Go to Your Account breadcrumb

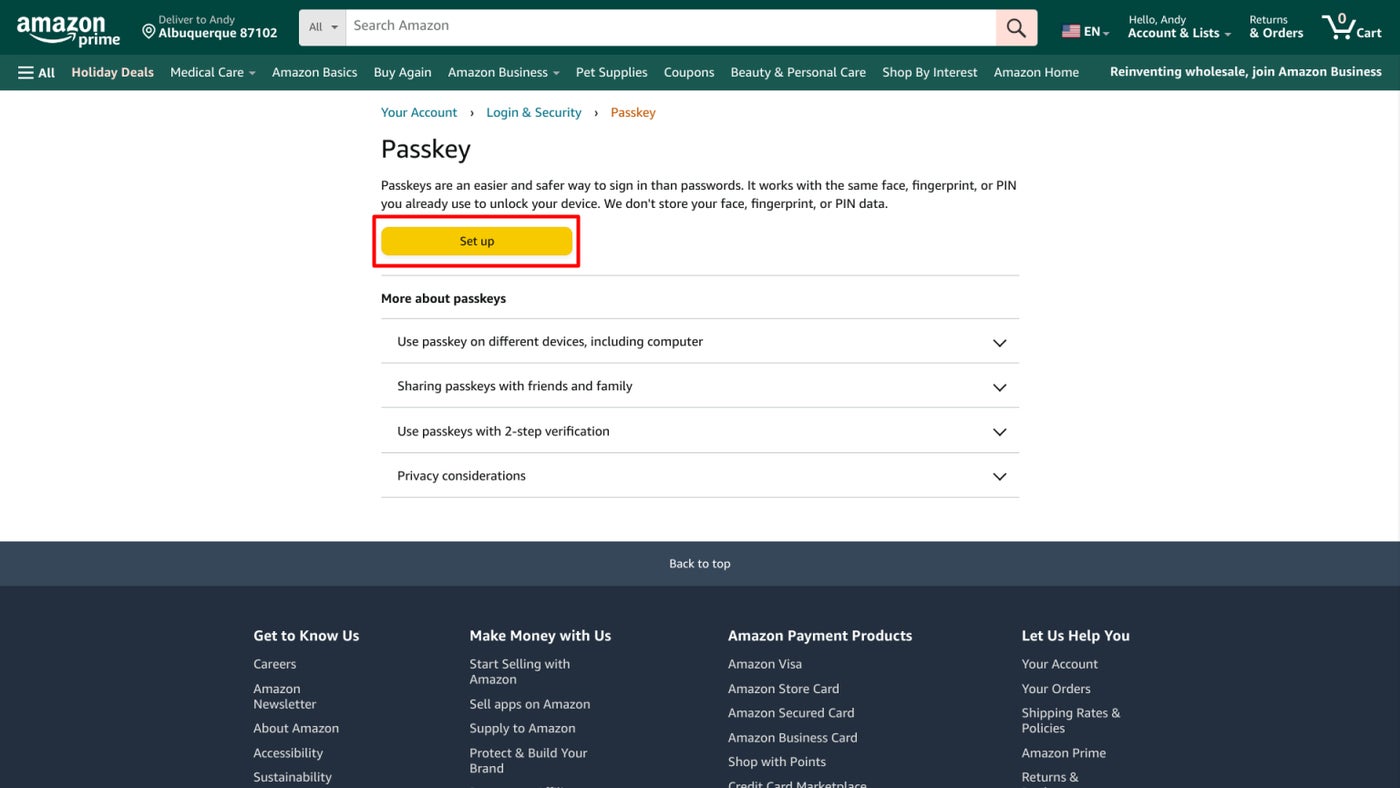click(x=419, y=112)
